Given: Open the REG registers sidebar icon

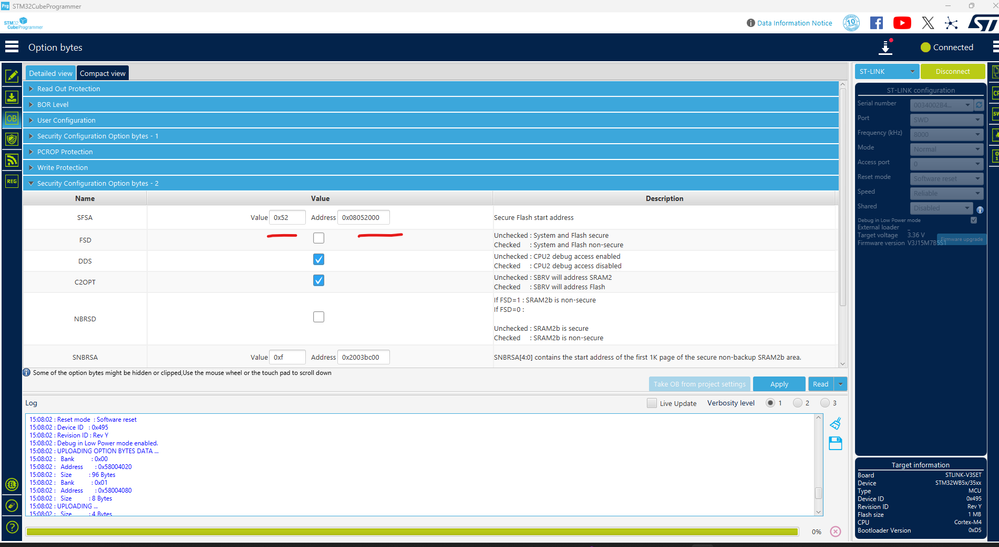Looking at the screenshot, I should (x=11, y=181).
